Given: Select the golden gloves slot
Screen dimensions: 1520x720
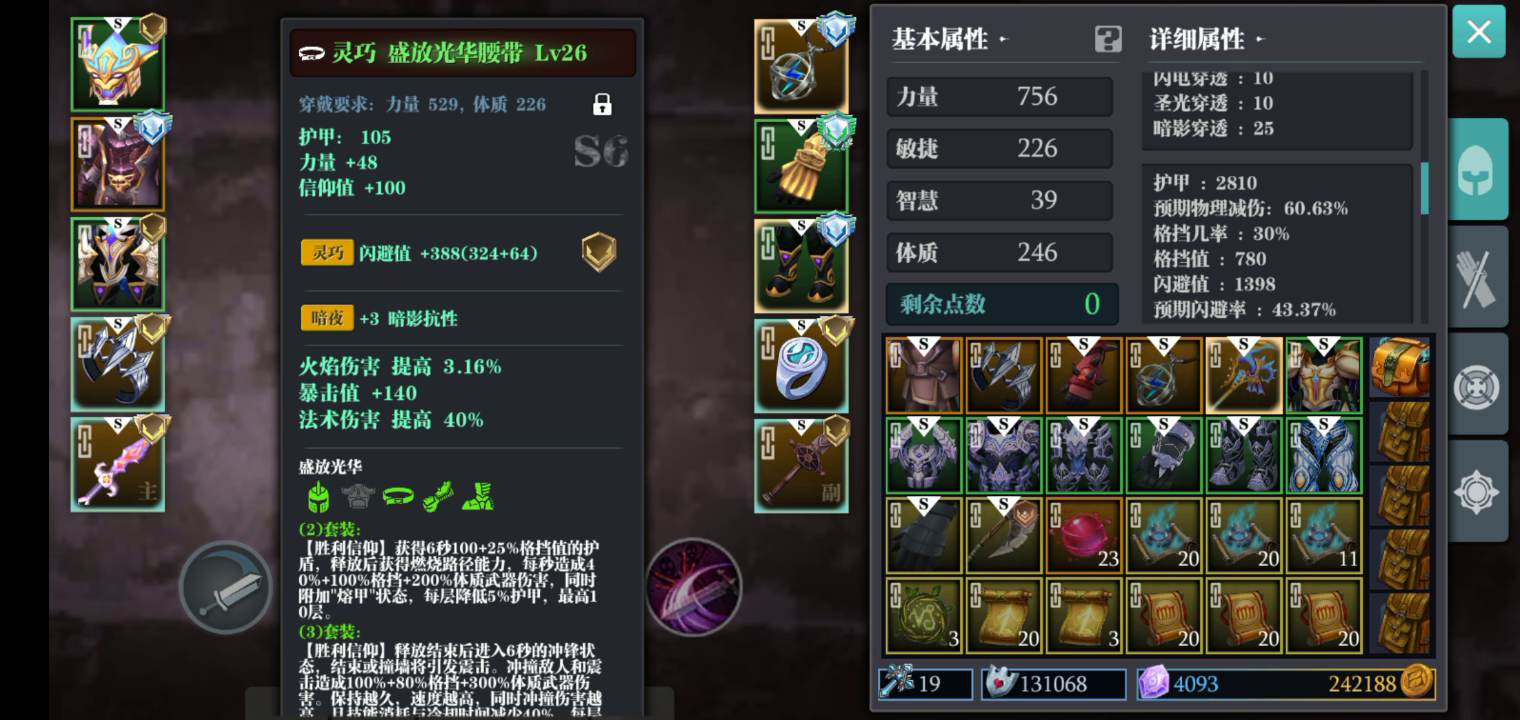Looking at the screenshot, I should pyautogui.click(x=801, y=166).
